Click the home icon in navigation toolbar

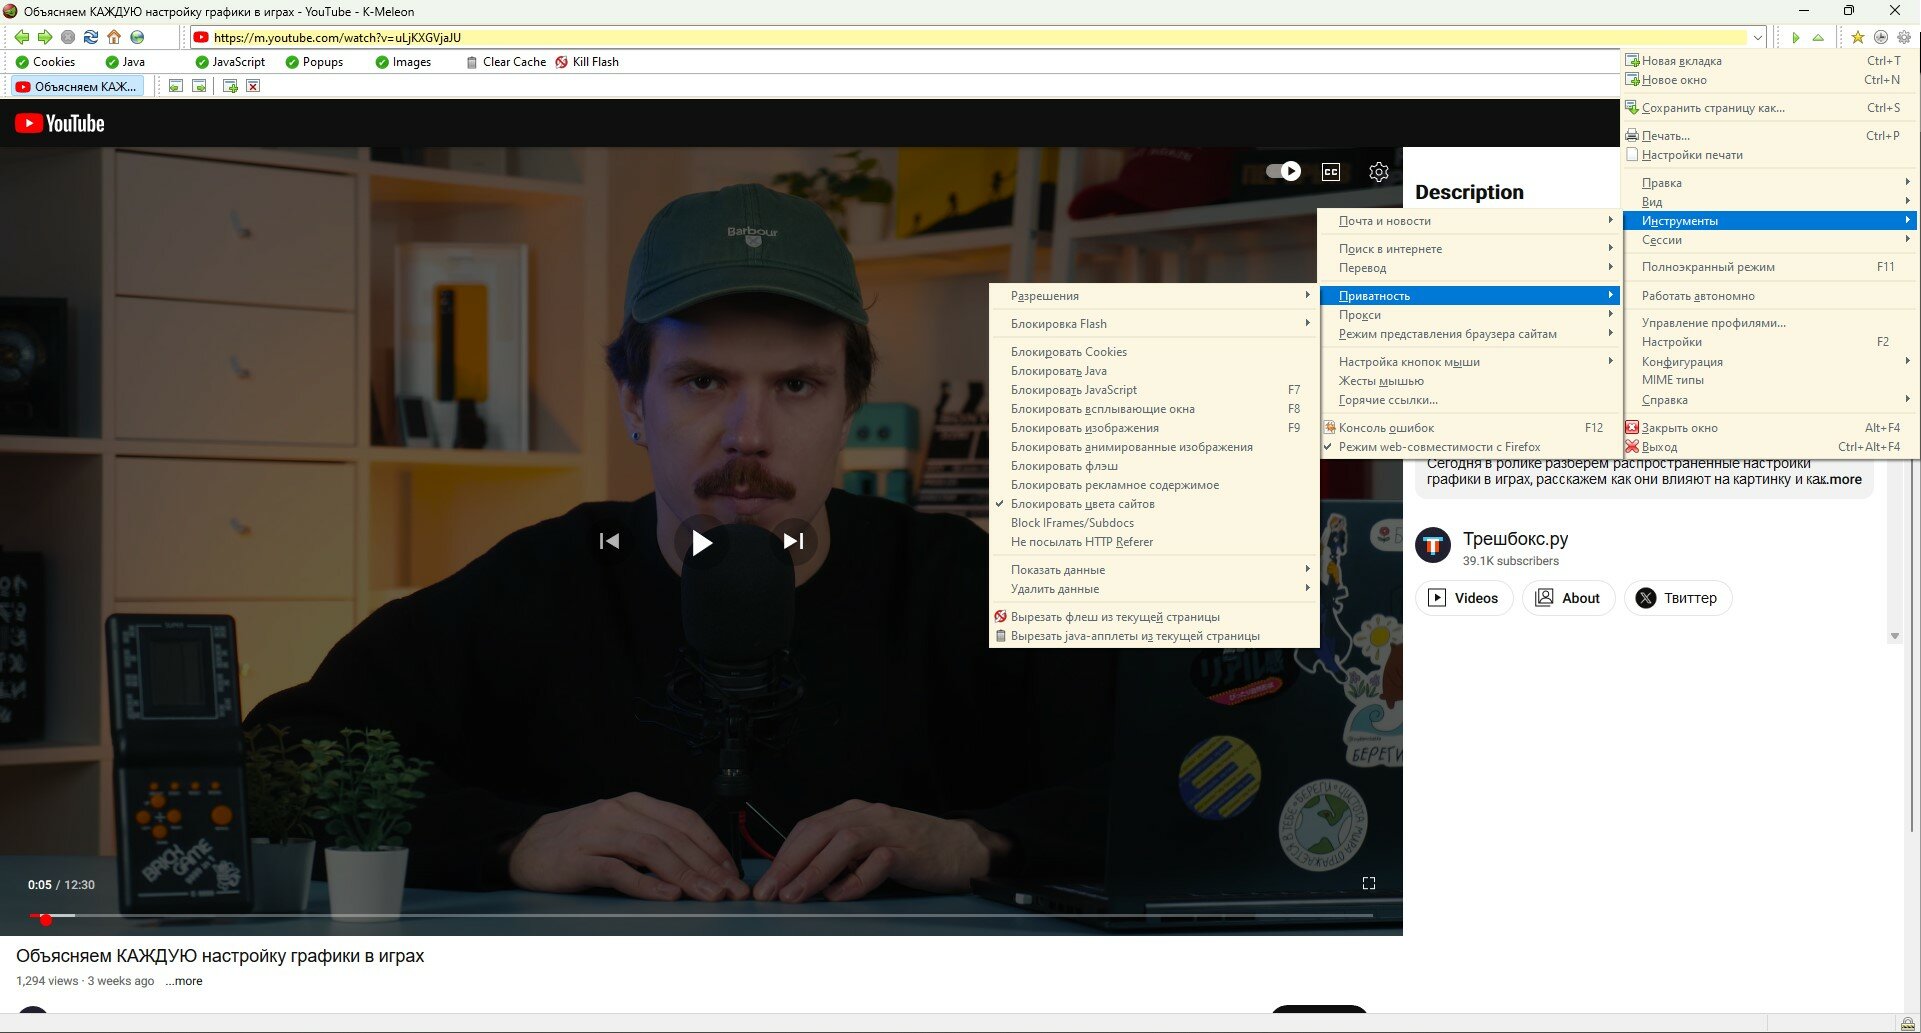[x=114, y=37]
